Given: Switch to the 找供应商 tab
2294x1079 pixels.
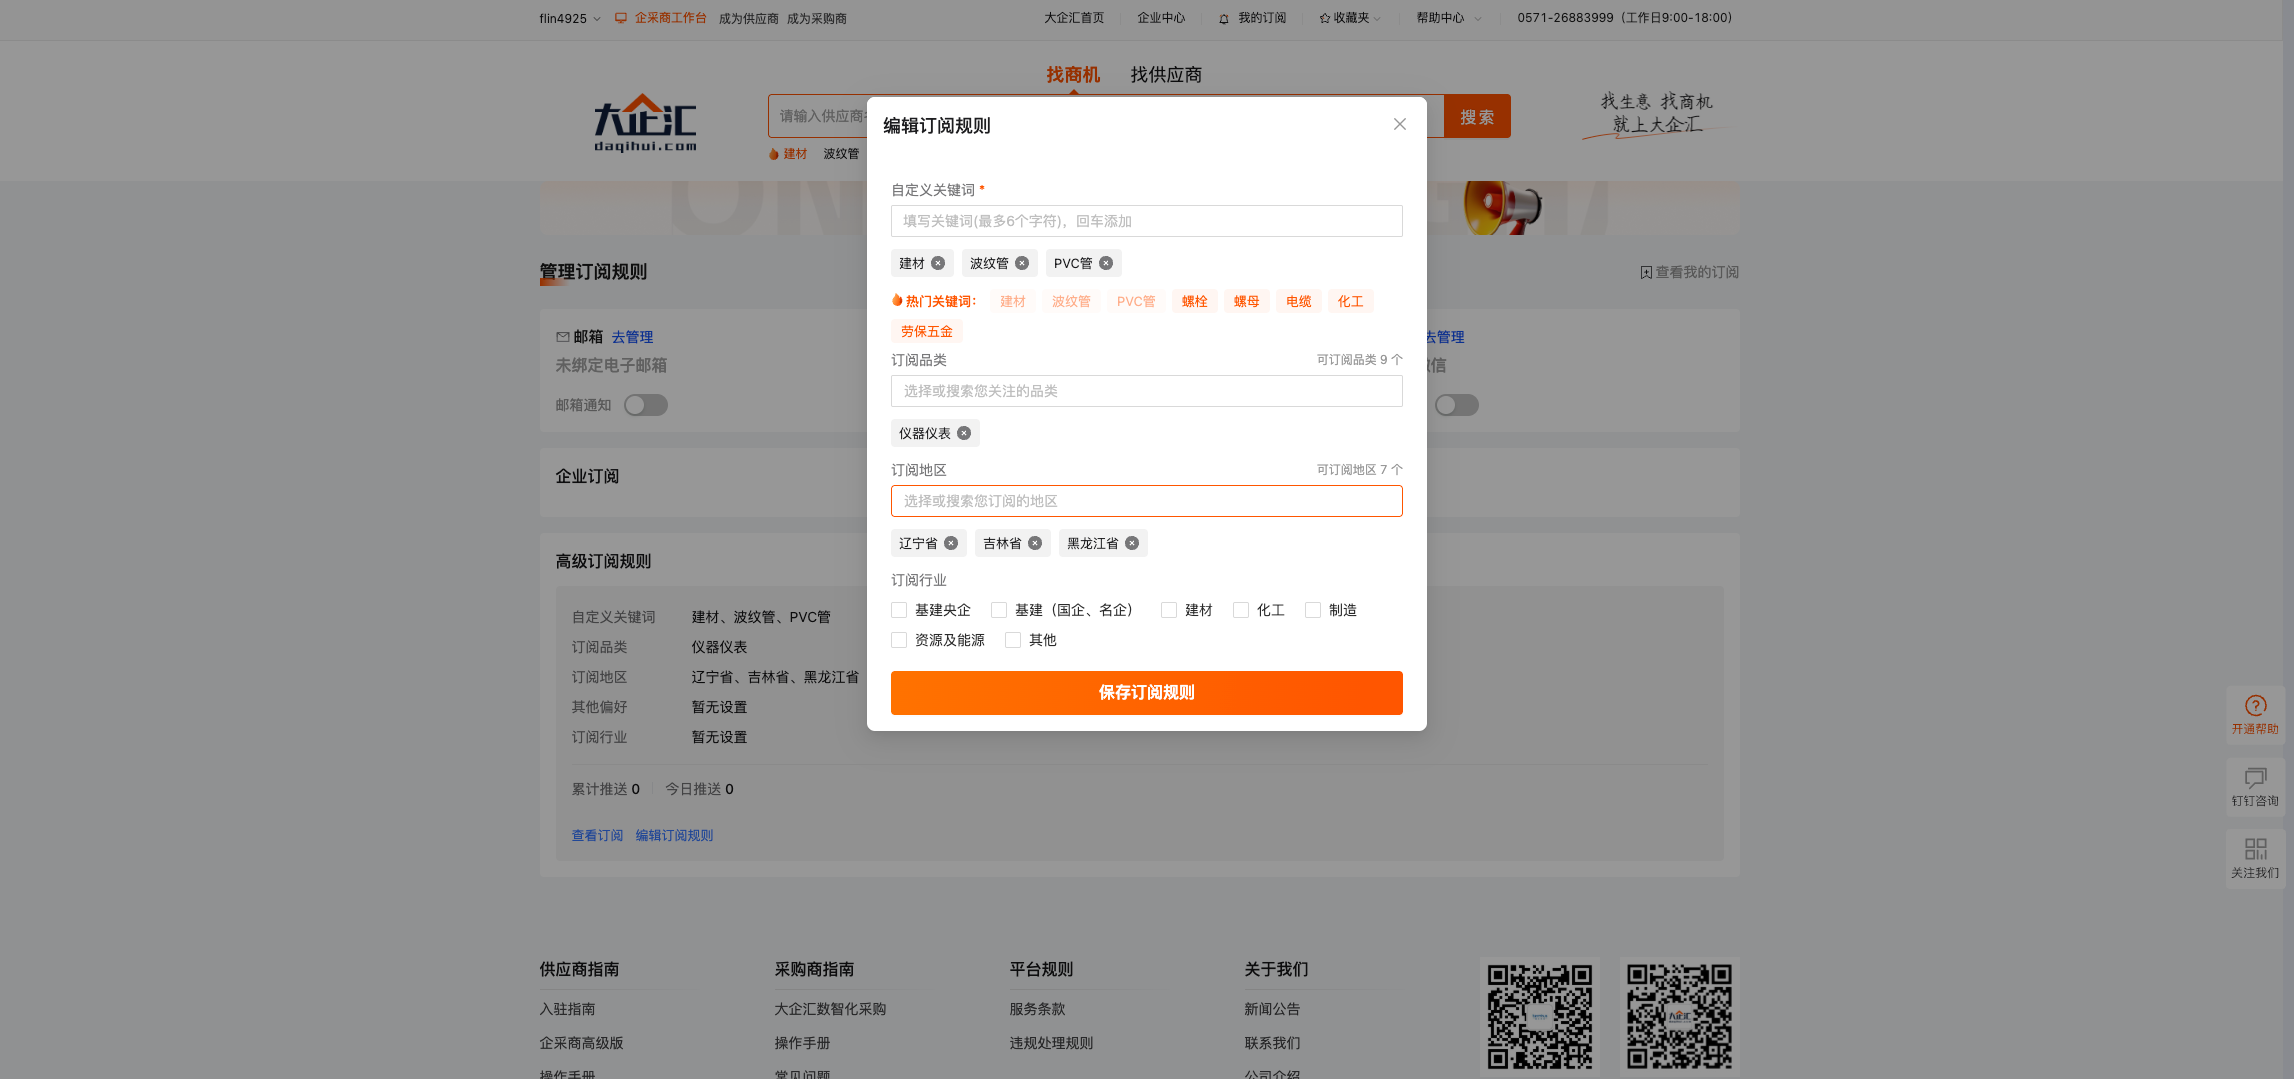Looking at the screenshot, I should 1166,75.
